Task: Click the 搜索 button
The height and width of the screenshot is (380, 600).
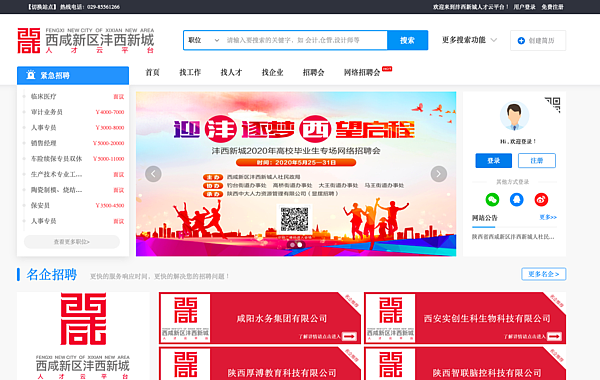Action: (408, 40)
